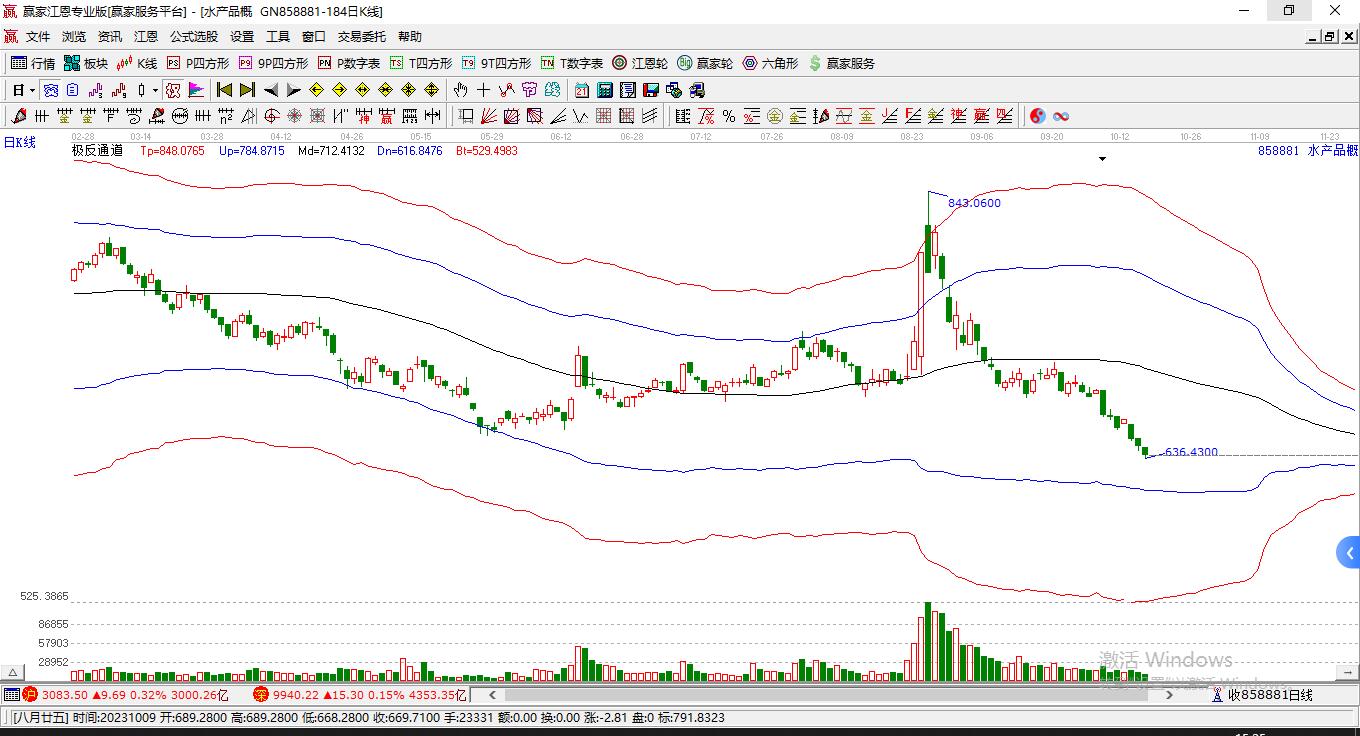Open the 江恩 menu
Image resolution: width=1360 pixels, height=736 pixels.
[x=146, y=37]
